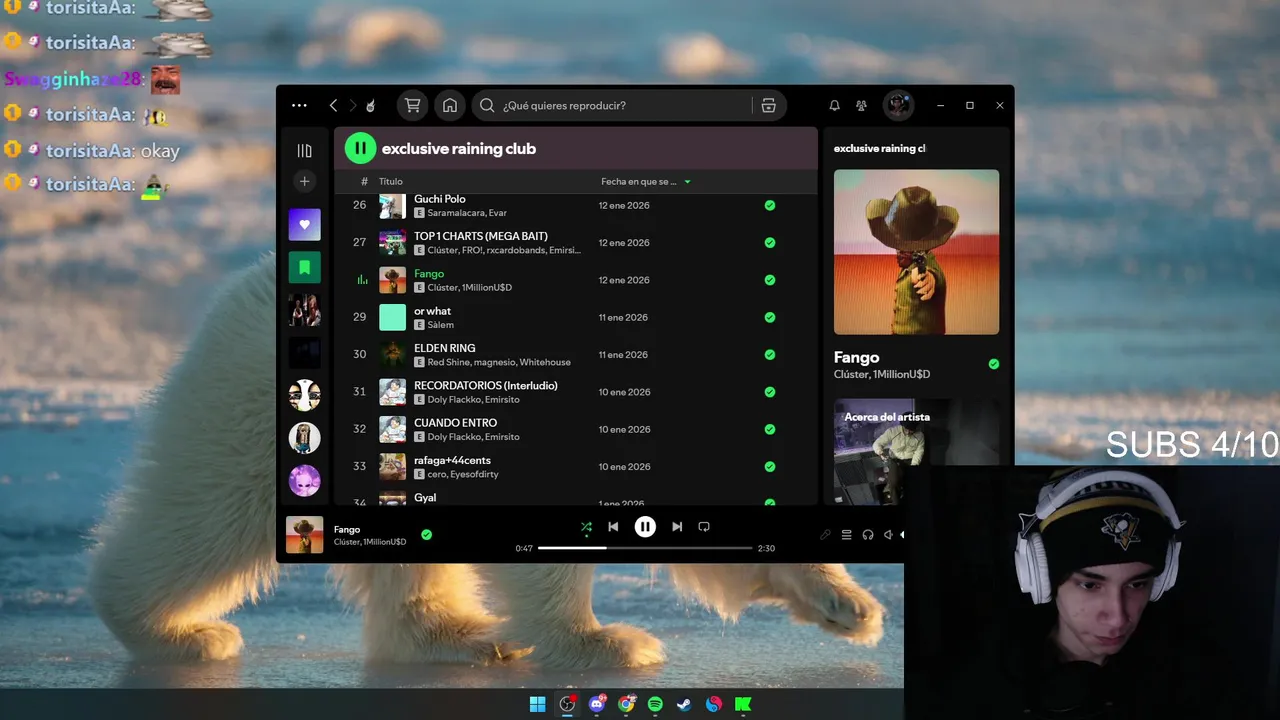1280x720 pixels.
Task: Click Fango album art in now-playing bar
Action: pos(305,535)
